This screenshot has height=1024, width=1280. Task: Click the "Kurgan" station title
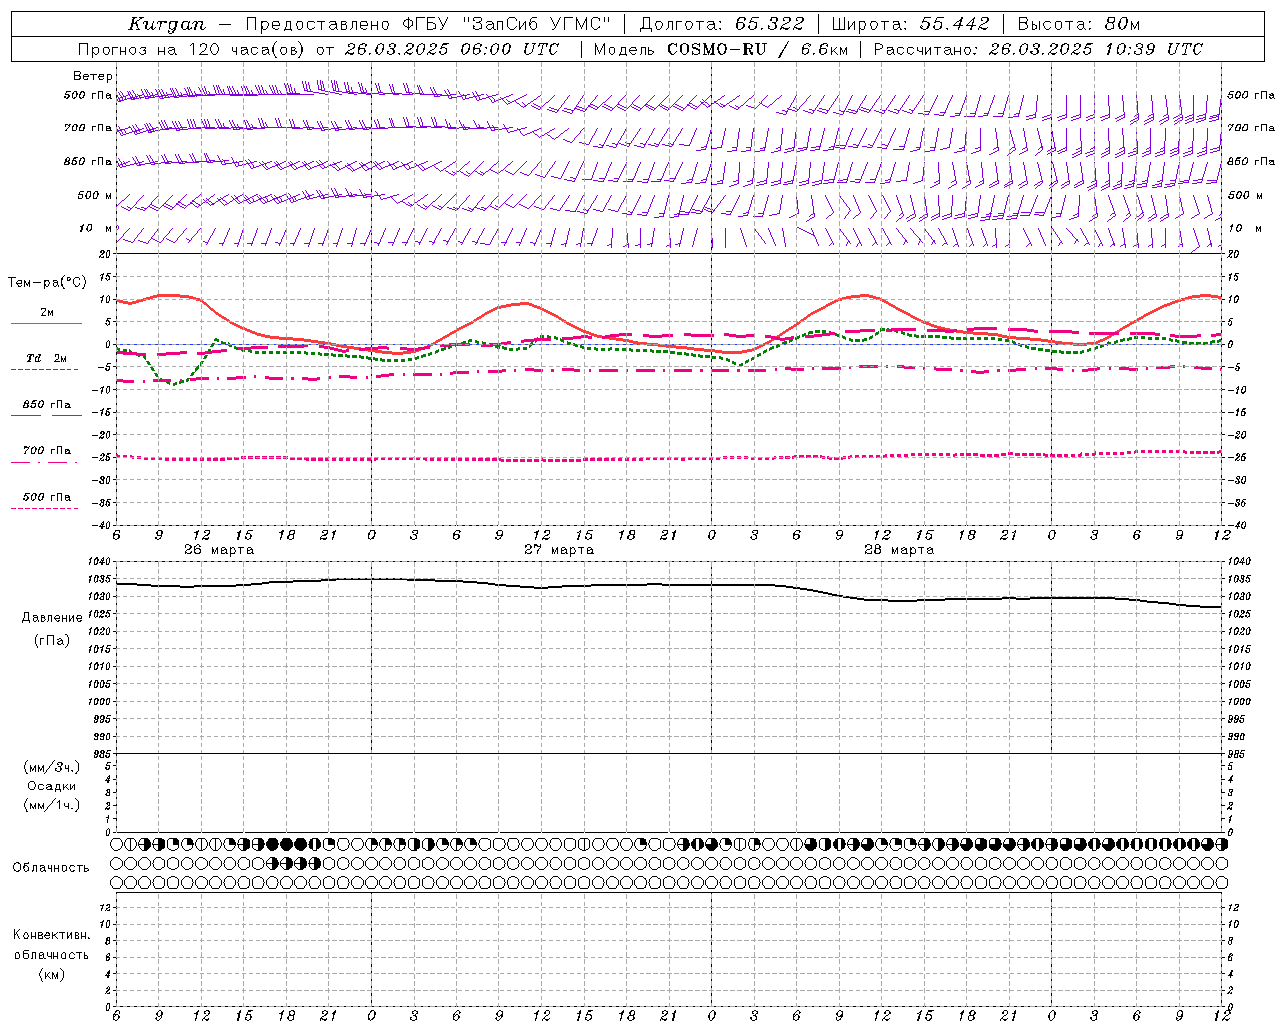click(x=167, y=24)
